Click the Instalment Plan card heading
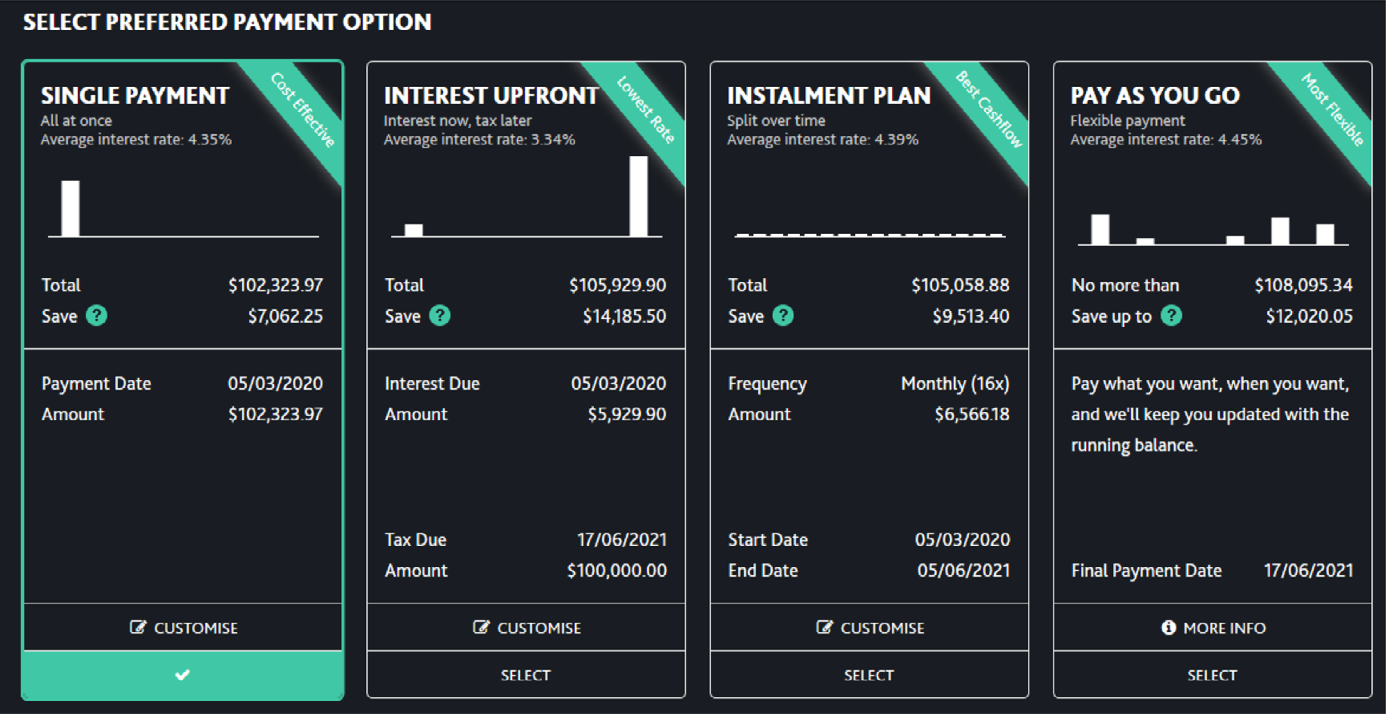This screenshot has width=1386, height=714. point(829,96)
